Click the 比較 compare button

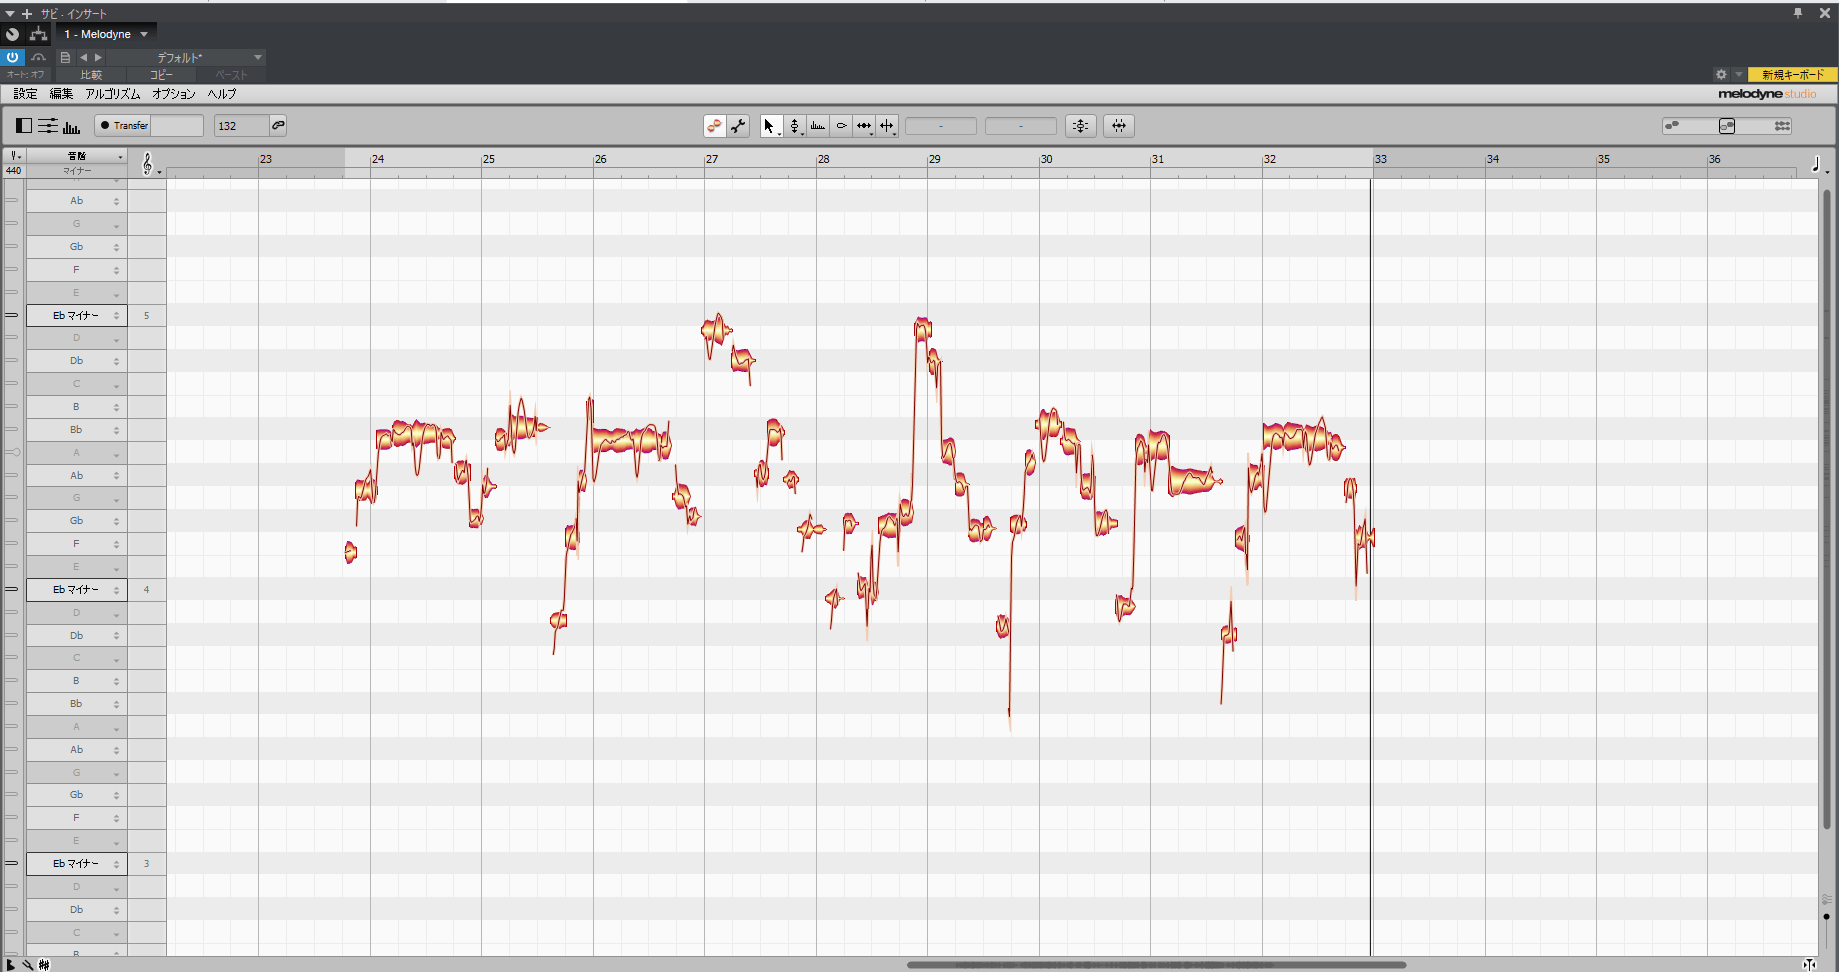(x=90, y=74)
